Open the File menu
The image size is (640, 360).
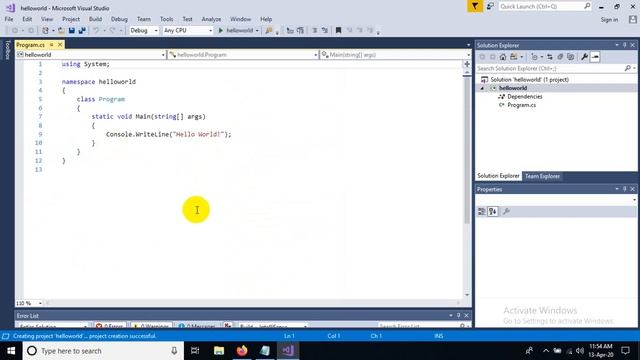pyautogui.click(x=9, y=19)
